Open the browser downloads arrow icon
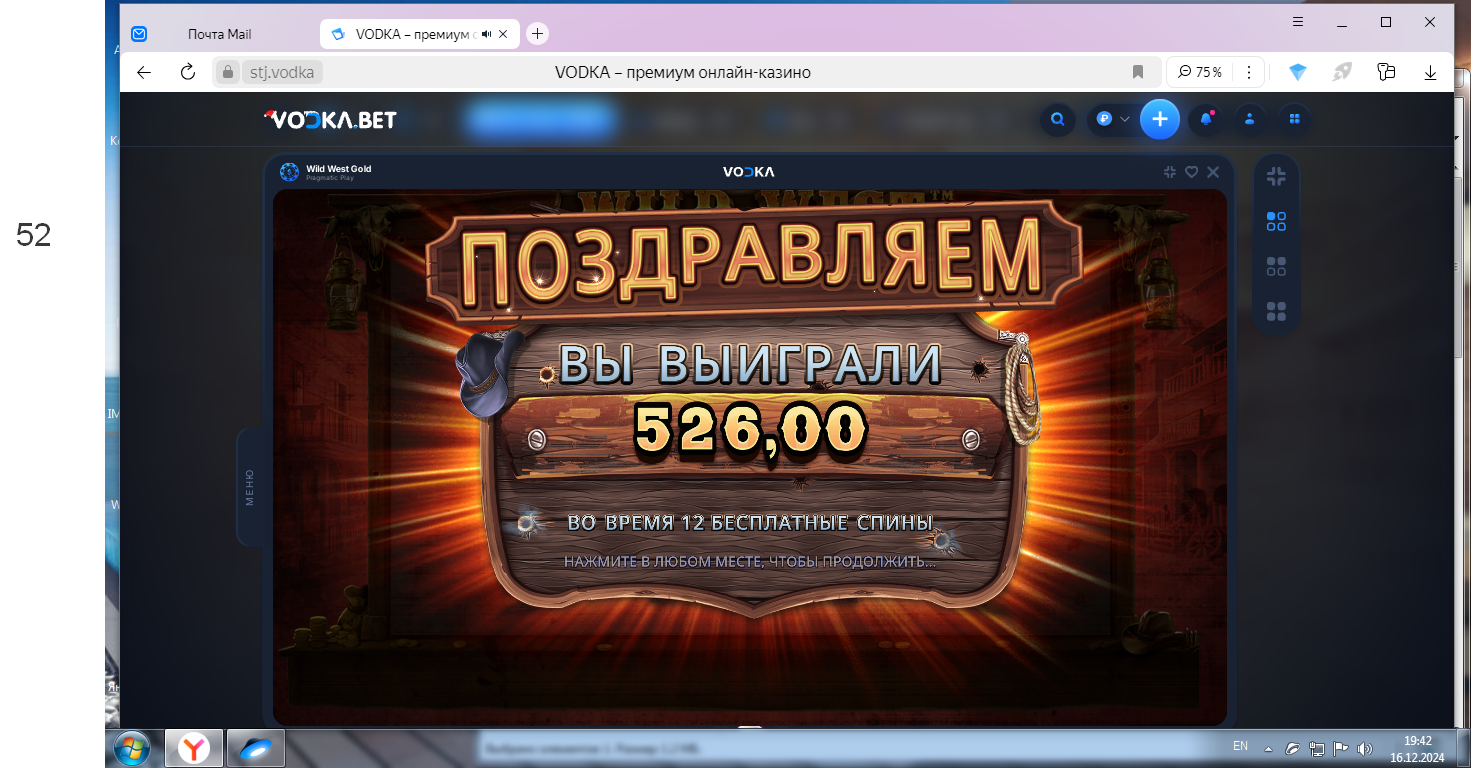 click(1430, 72)
